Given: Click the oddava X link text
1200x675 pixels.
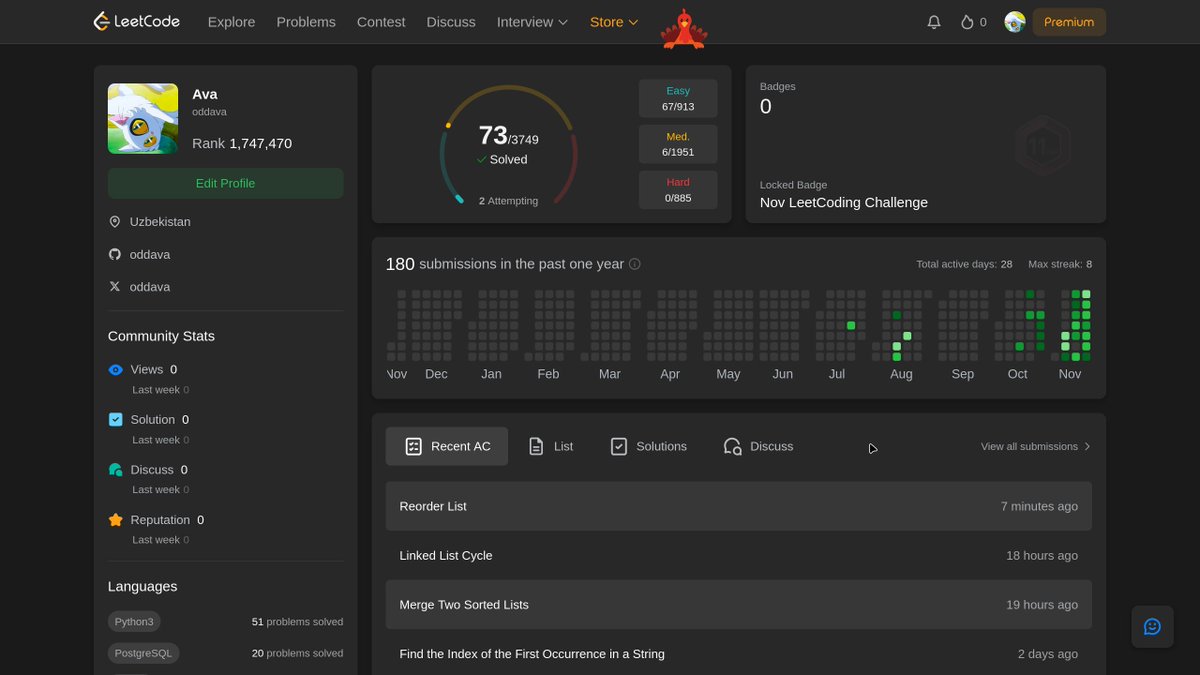Looking at the screenshot, I should coord(150,287).
